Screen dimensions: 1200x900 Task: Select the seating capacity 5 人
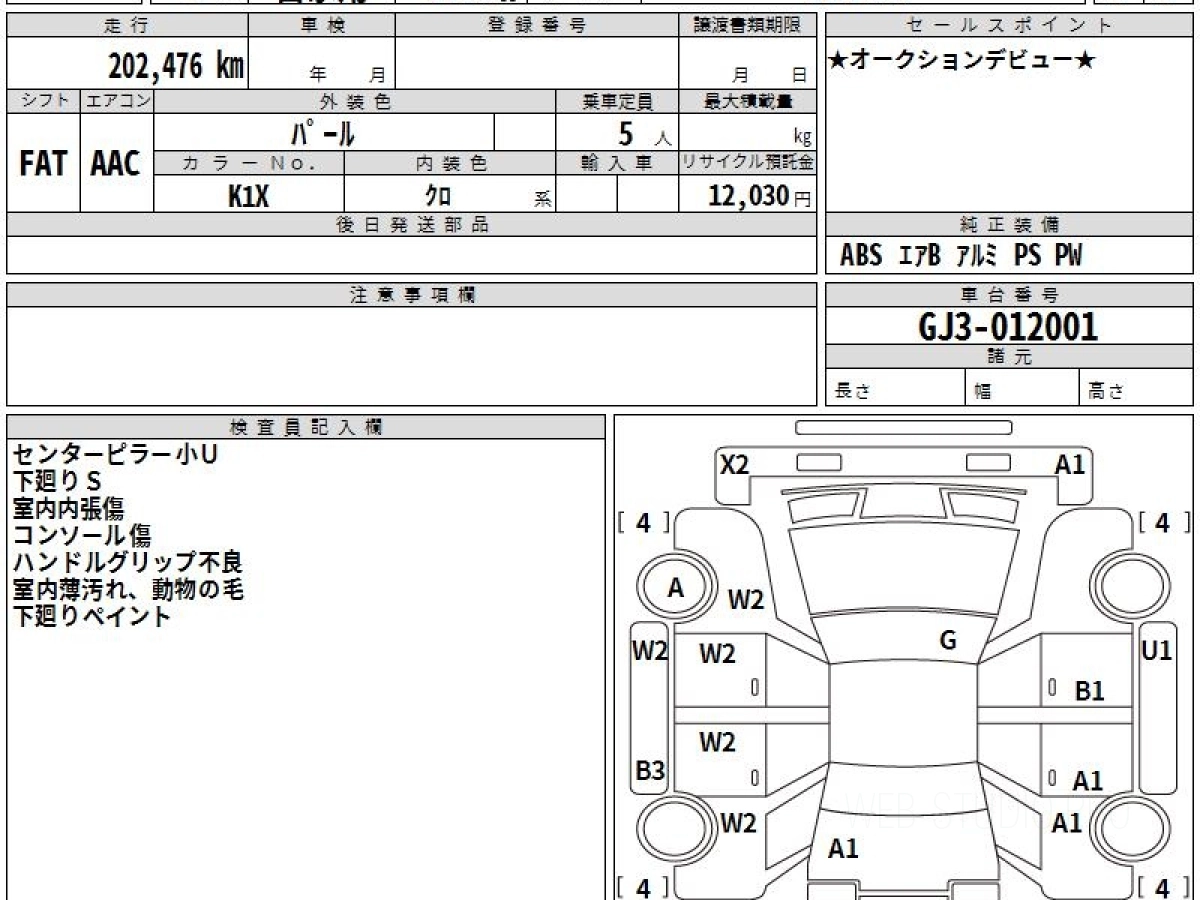point(644,133)
